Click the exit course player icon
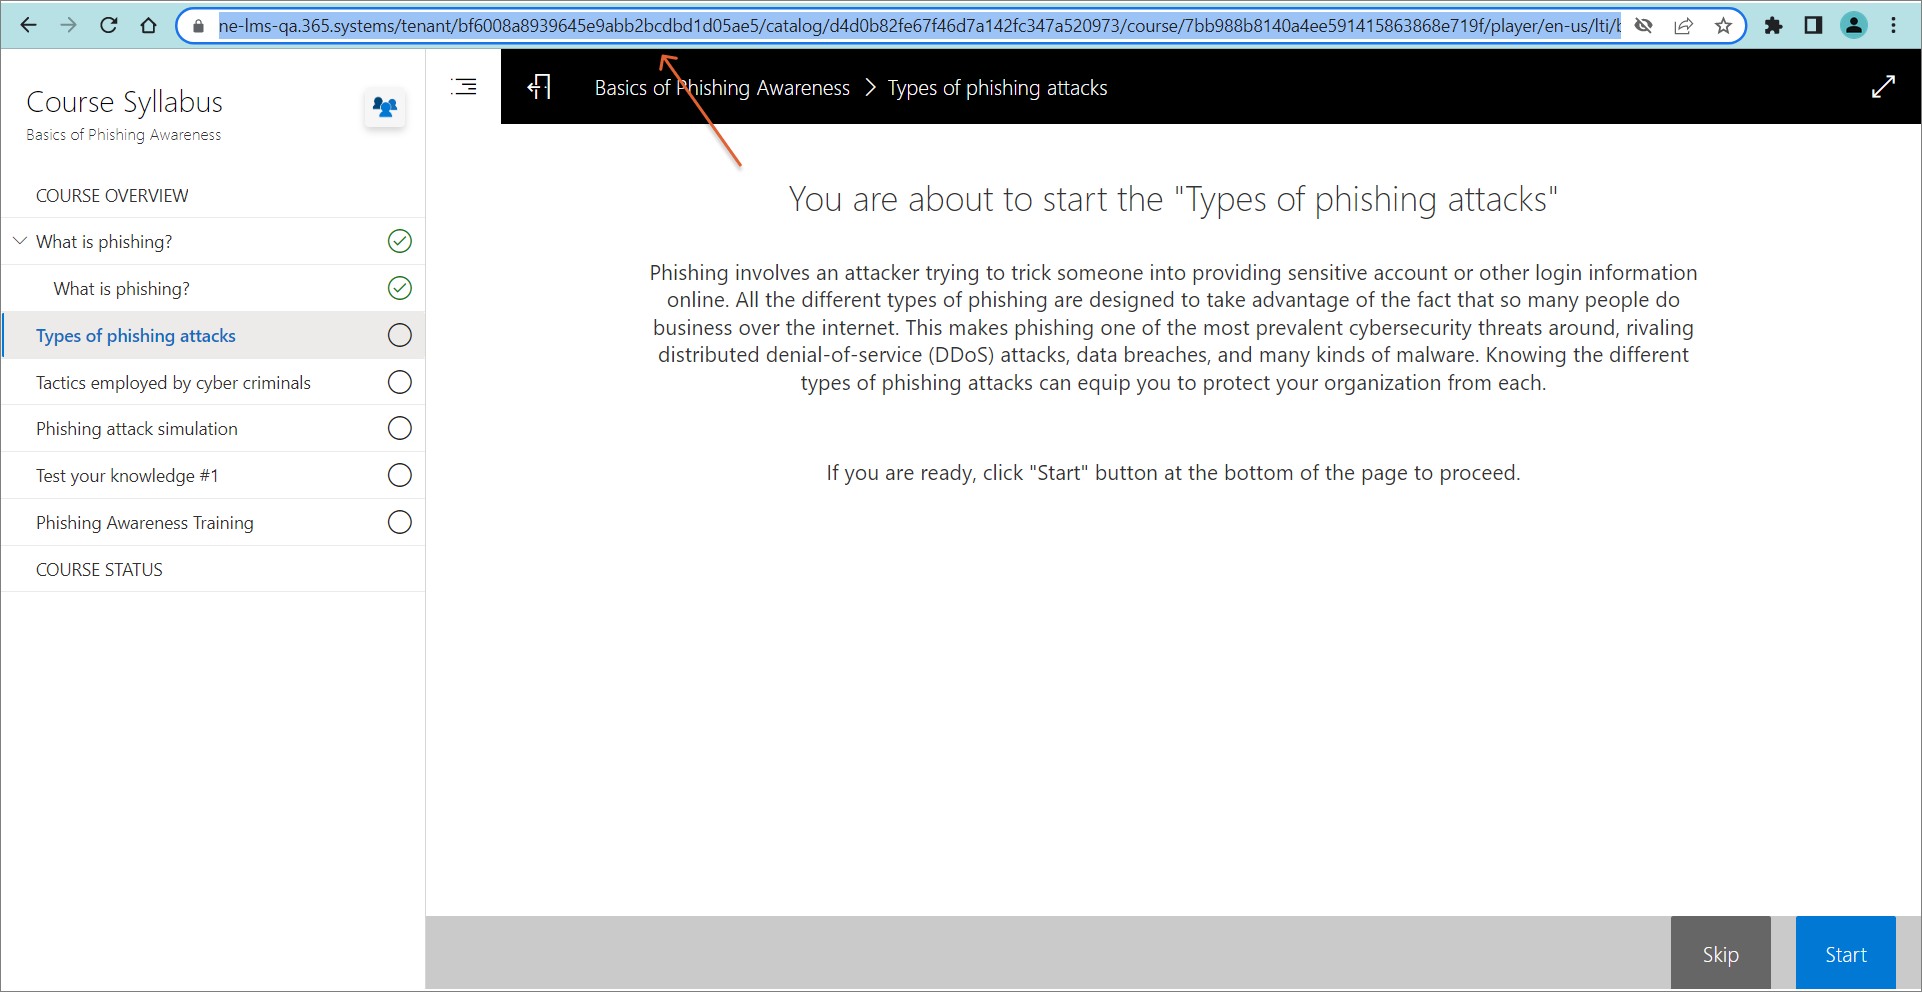 click(x=539, y=87)
